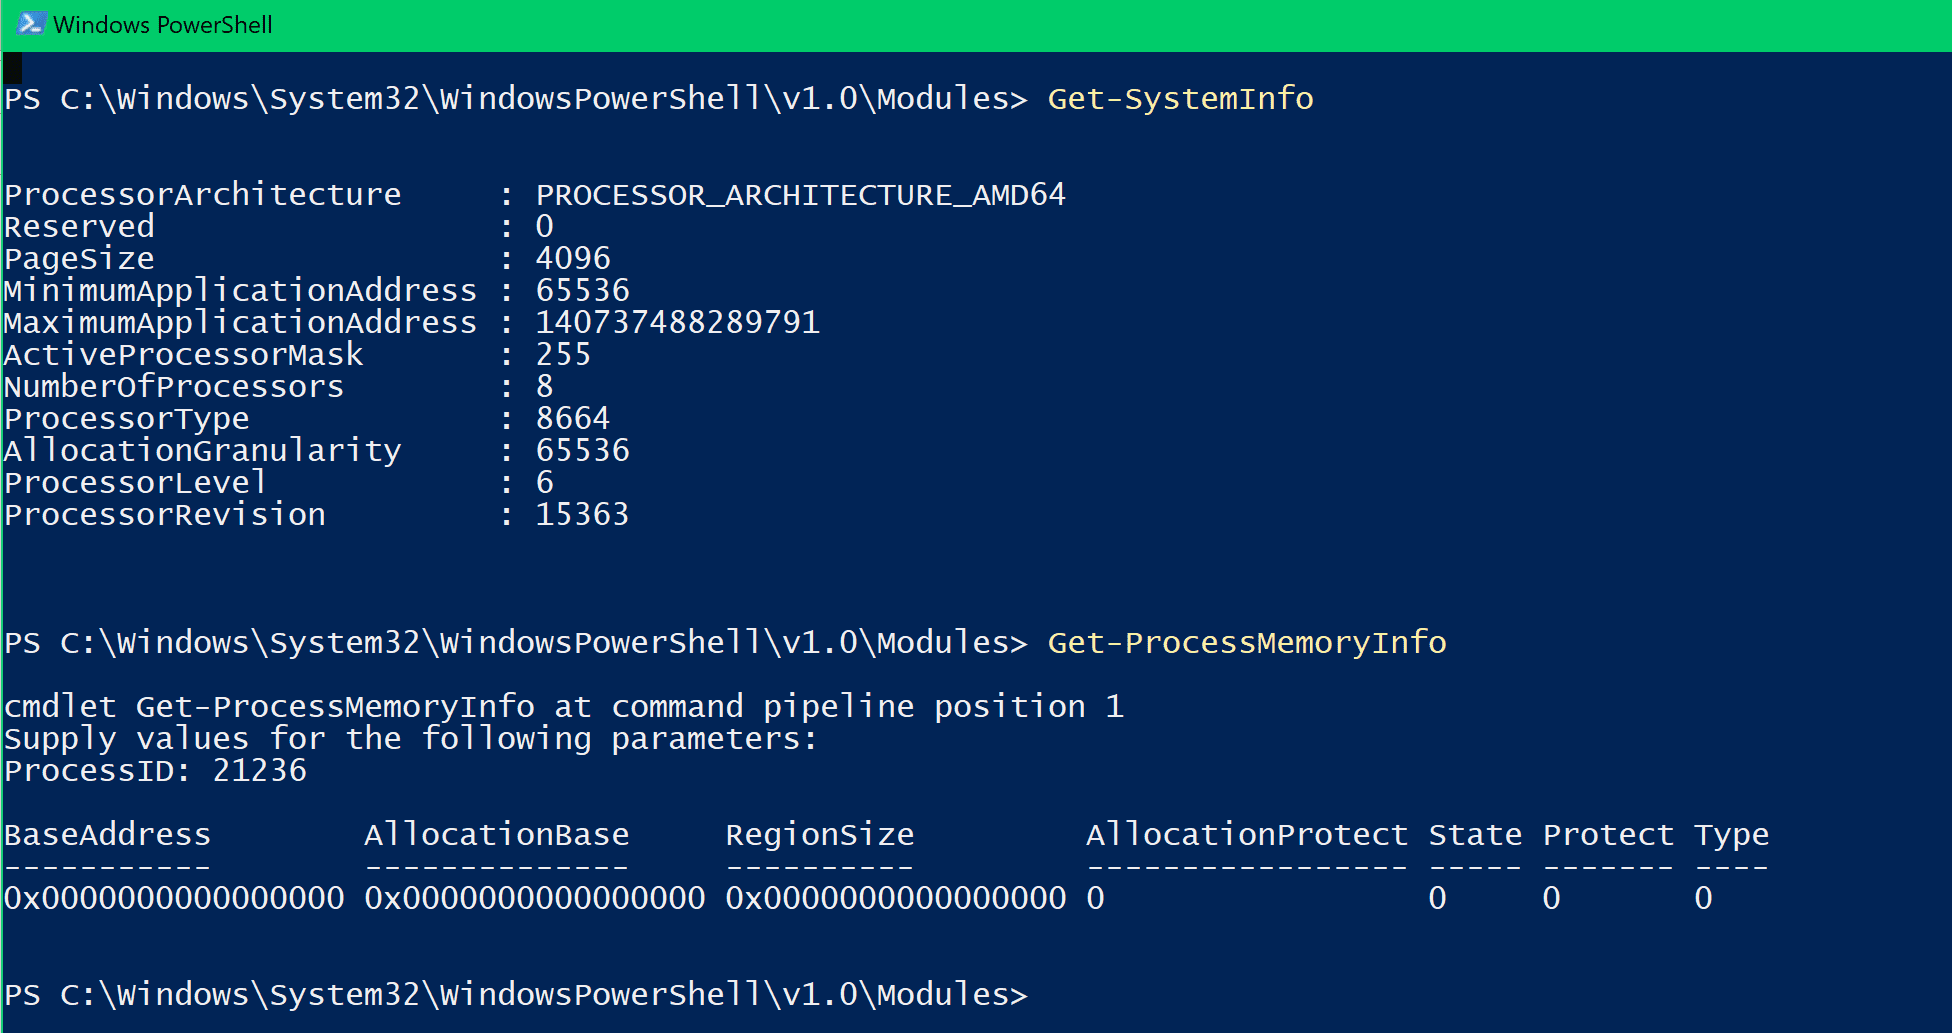1952x1033 pixels.
Task: Click the MinimumApplicationAddress label
Action: [241, 290]
